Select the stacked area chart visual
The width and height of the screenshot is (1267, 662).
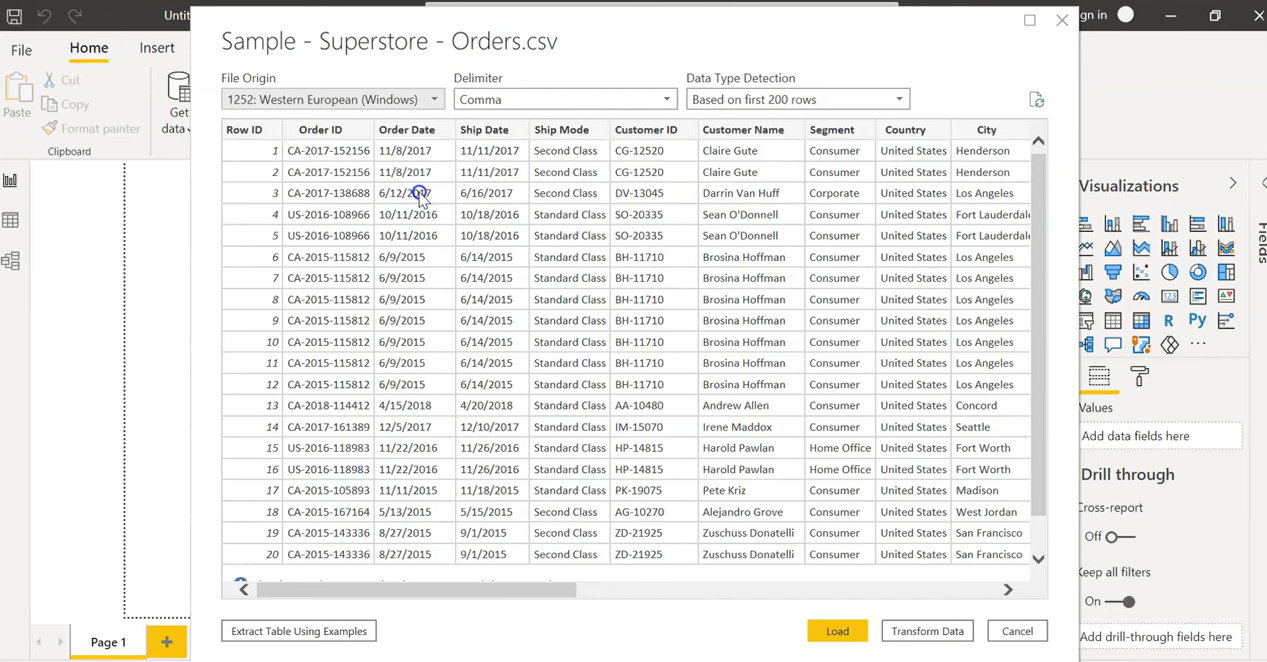(1141, 248)
